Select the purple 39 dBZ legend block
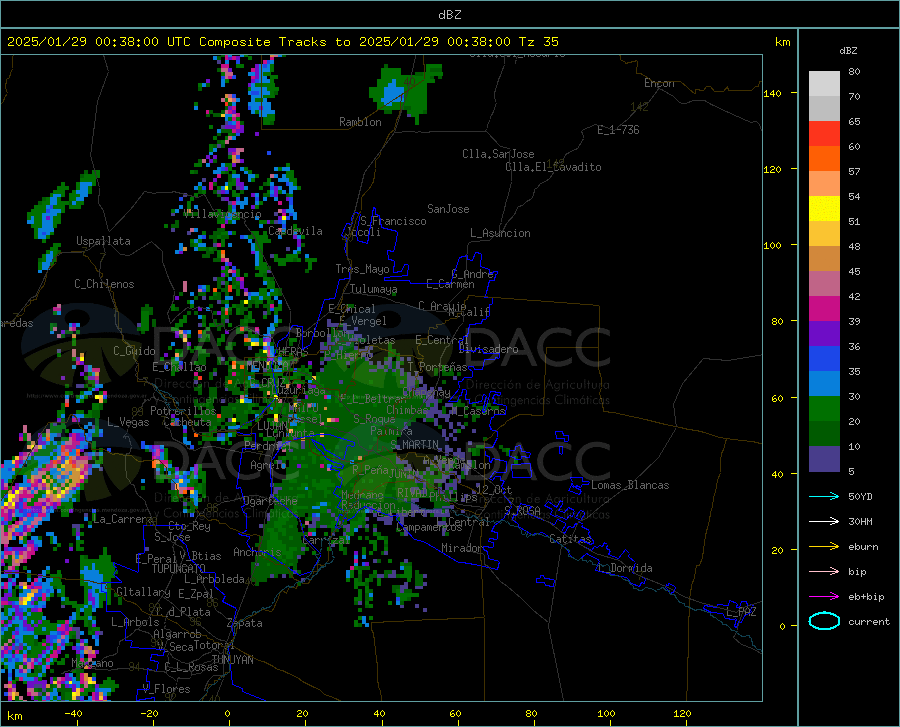The image size is (900, 727). [824, 334]
